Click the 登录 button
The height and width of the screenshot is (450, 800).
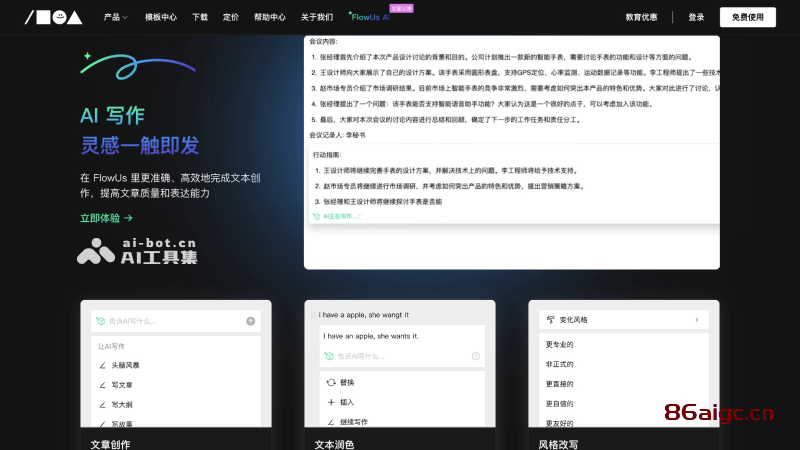point(696,17)
